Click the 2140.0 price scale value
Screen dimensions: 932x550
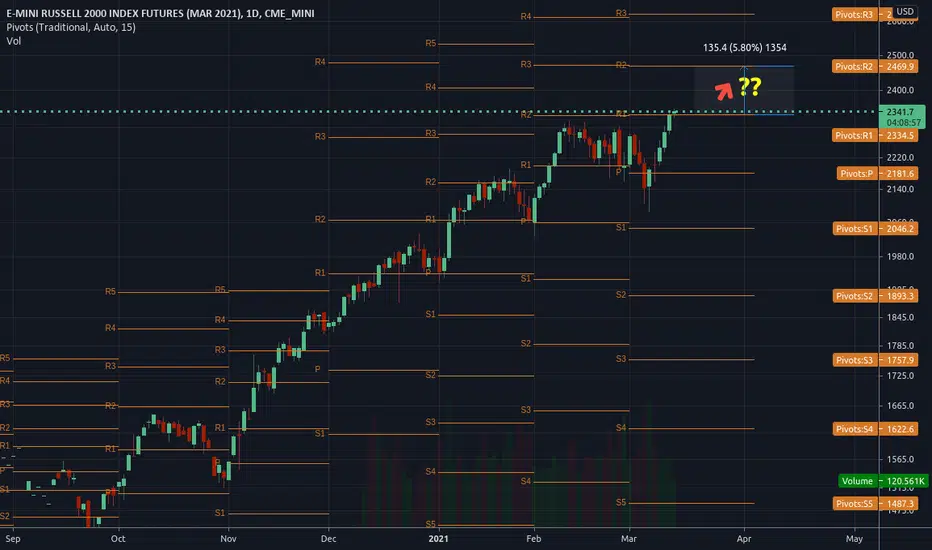point(900,189)
